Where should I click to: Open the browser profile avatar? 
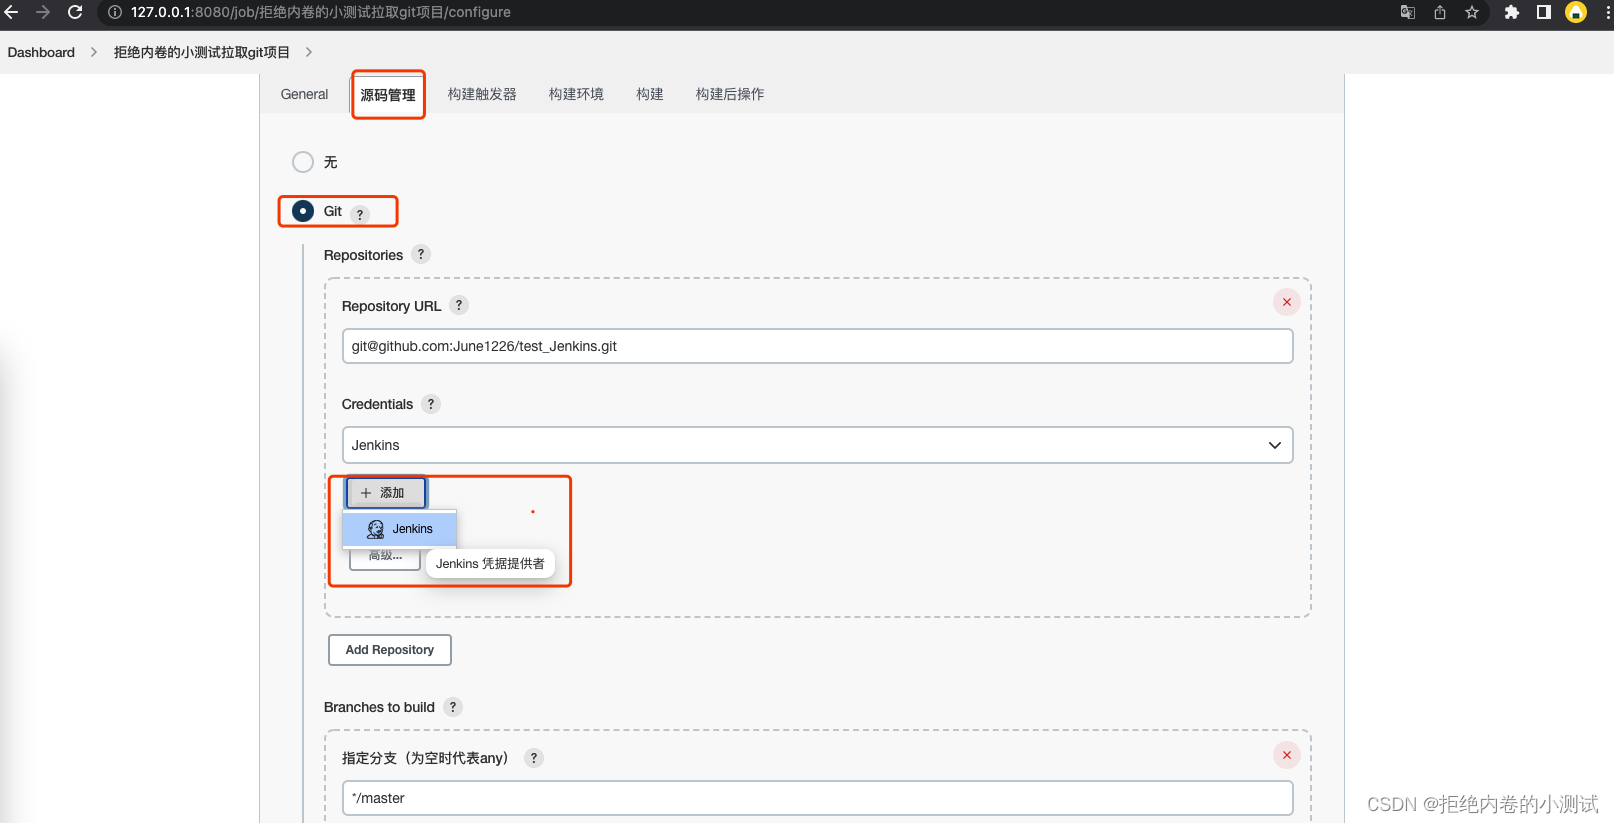click(x=1576, y=12)
